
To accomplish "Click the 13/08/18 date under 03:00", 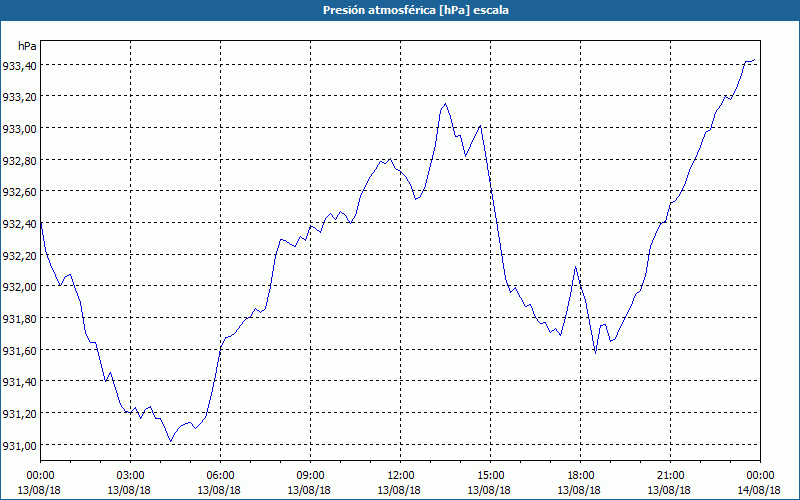I will [x=129, y=490].
